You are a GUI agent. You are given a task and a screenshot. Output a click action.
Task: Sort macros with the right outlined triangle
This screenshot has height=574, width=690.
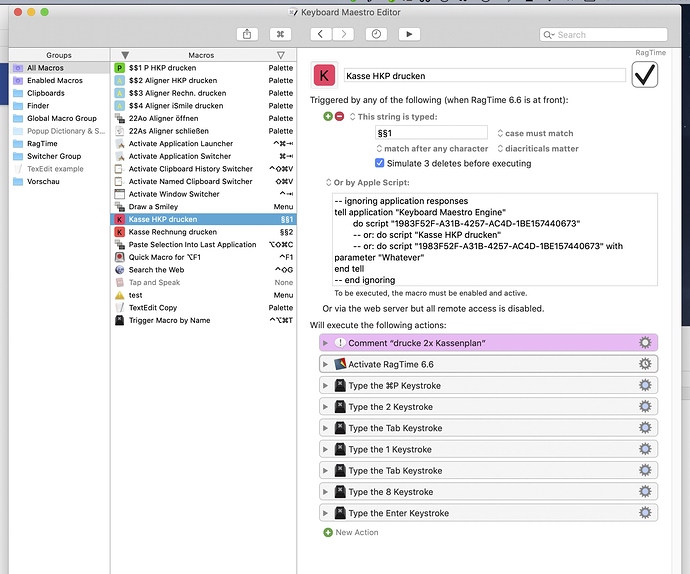281,55
